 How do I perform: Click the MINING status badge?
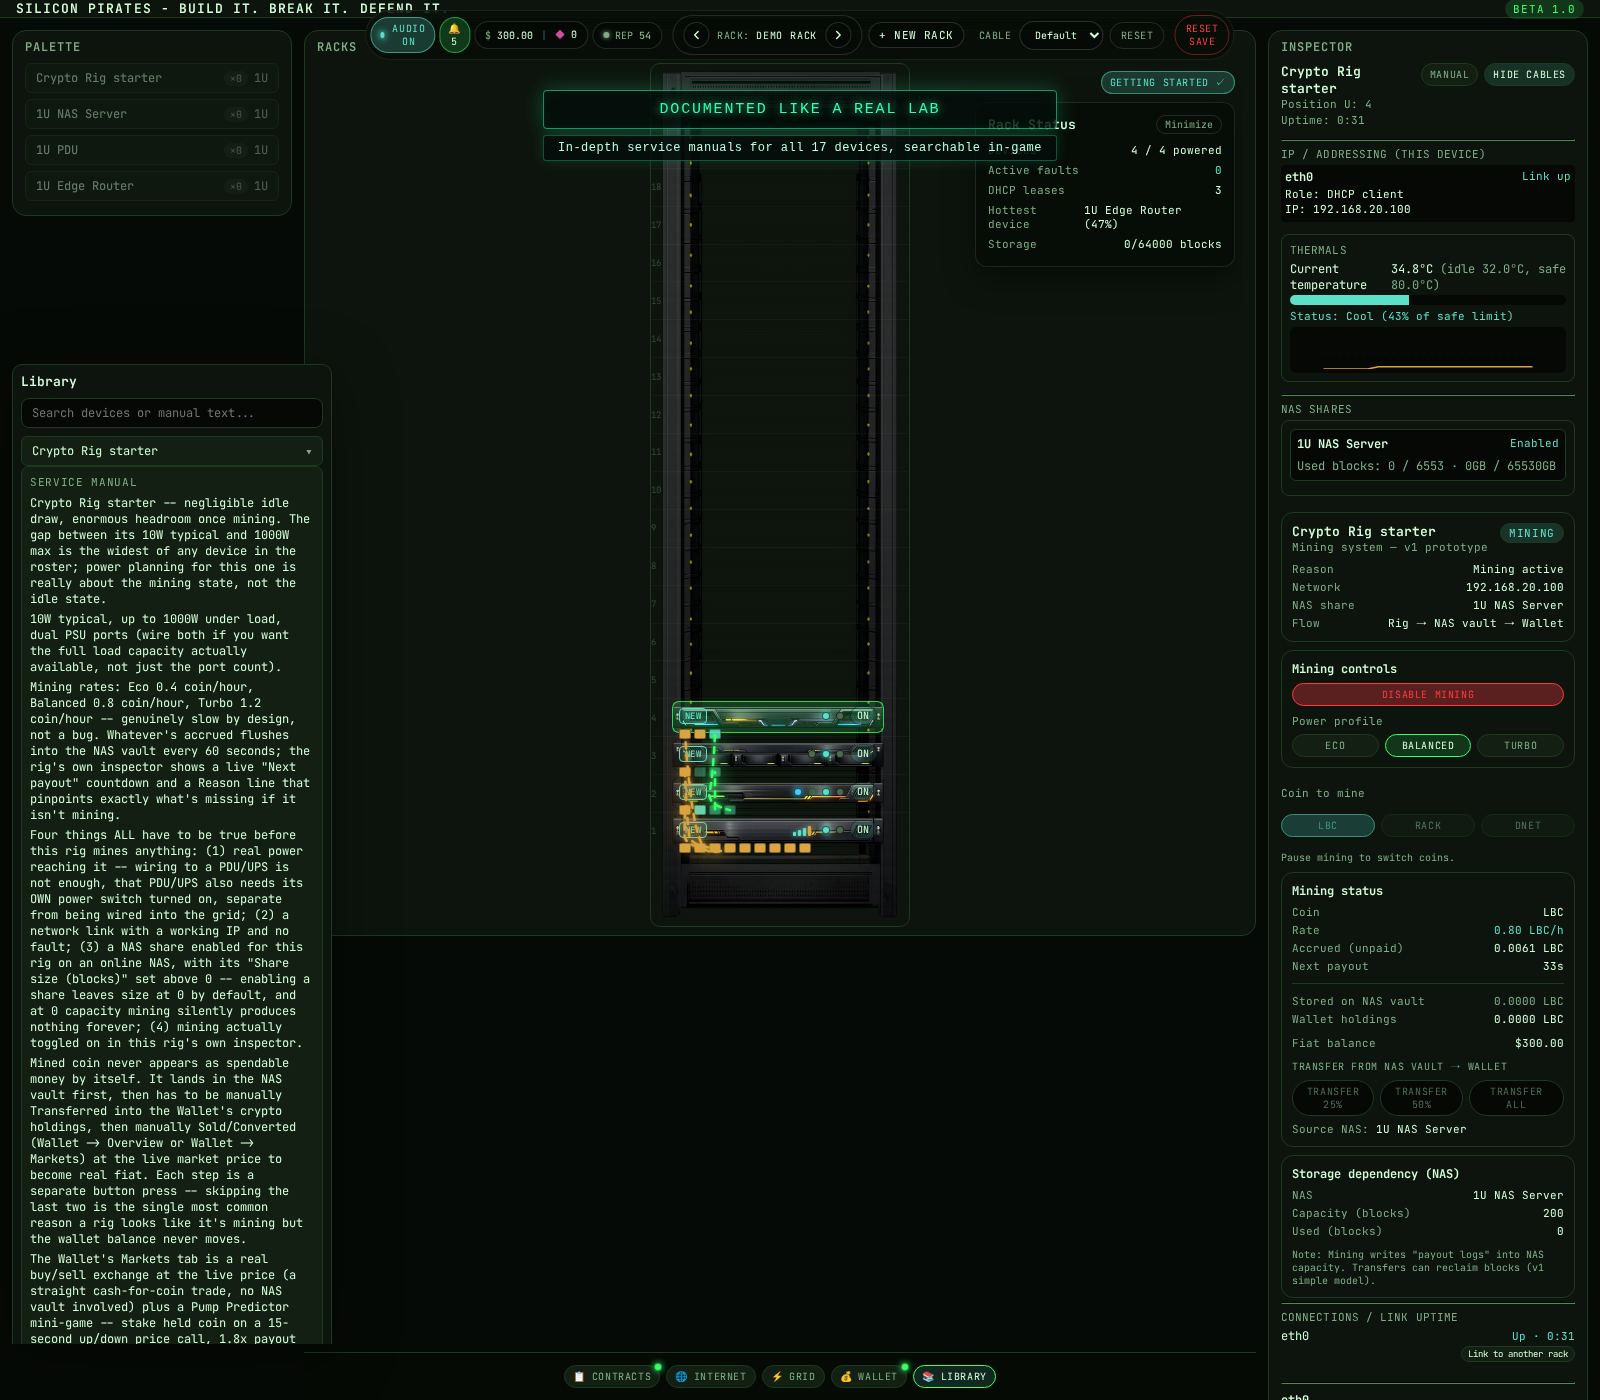[x=1531, y=533]
